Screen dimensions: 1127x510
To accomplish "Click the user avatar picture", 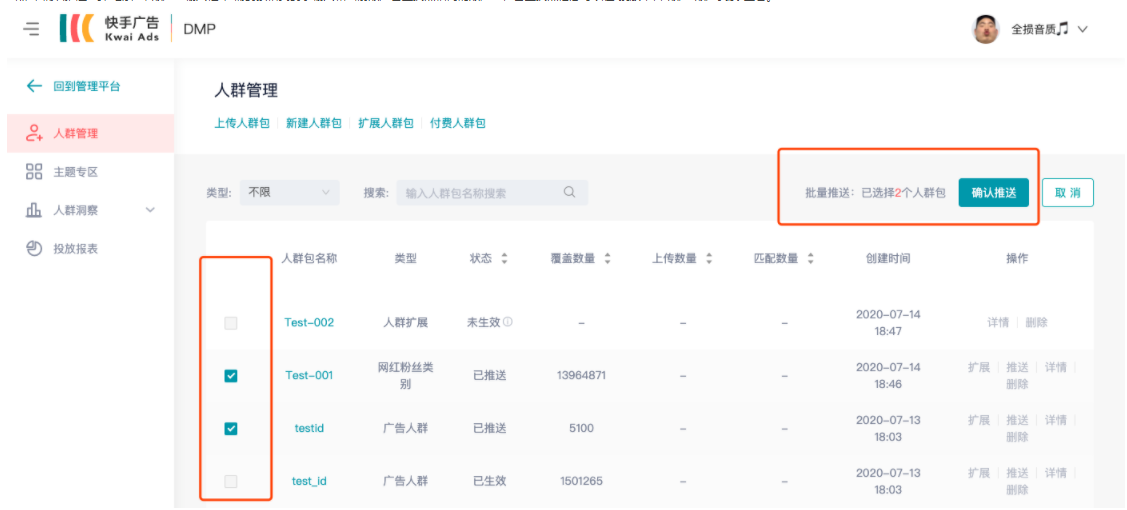I will click(x=985, y=29).
